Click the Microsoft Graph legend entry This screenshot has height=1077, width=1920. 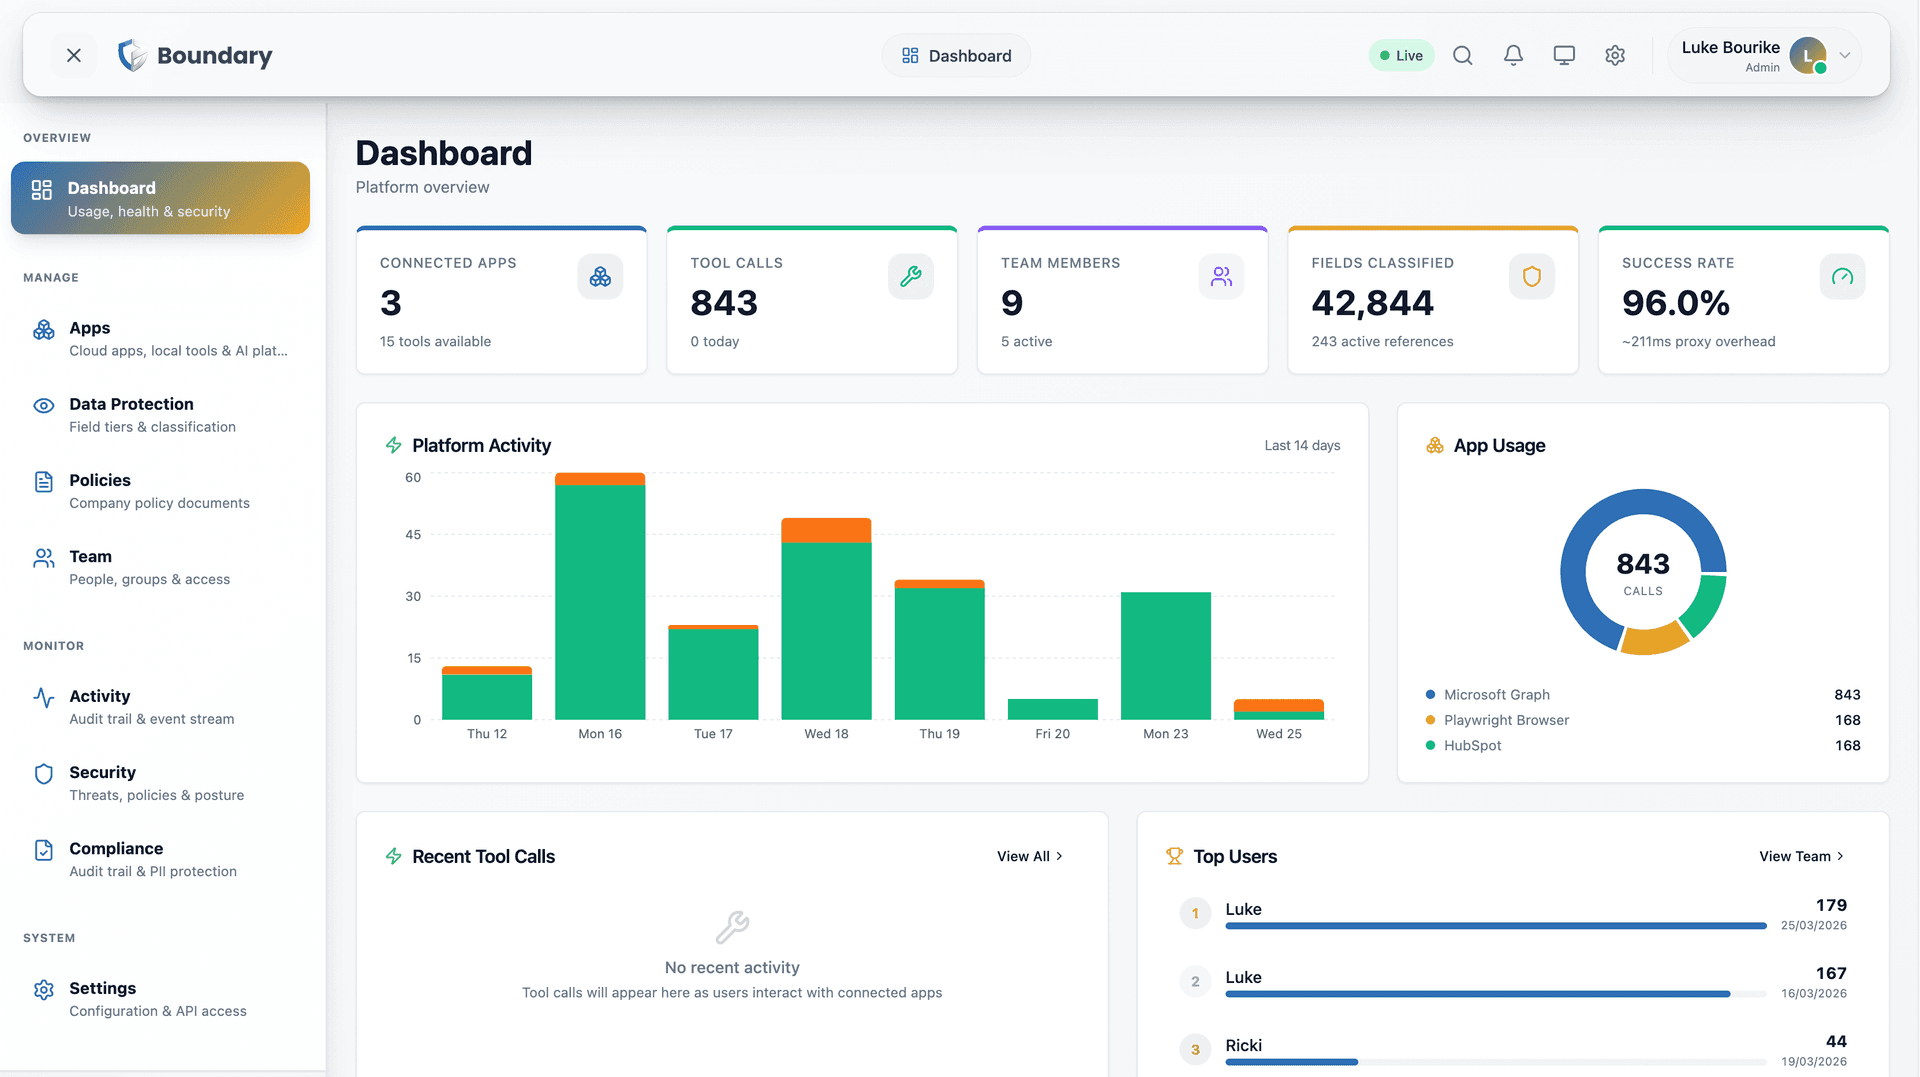[1496, 695]
